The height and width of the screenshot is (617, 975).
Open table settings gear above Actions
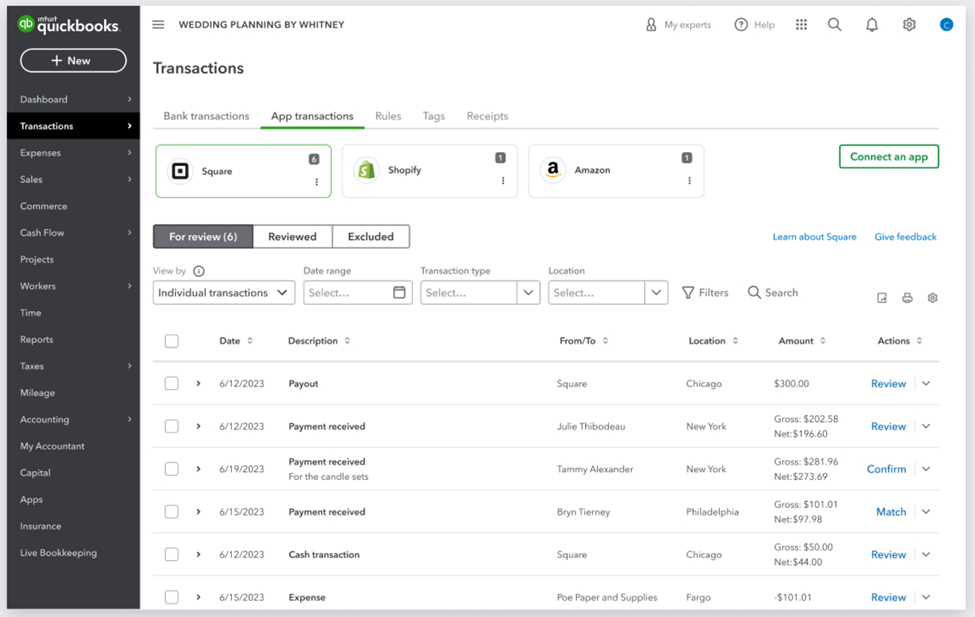[932, 298]
